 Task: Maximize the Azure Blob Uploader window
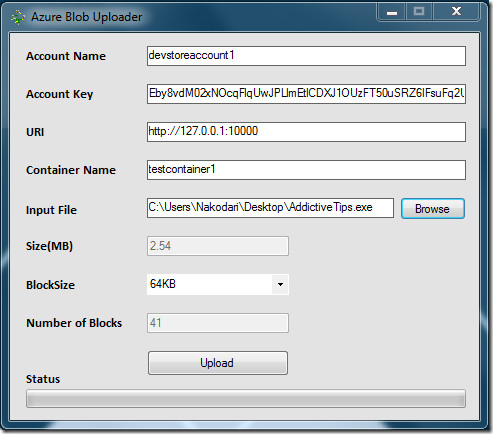419,12
